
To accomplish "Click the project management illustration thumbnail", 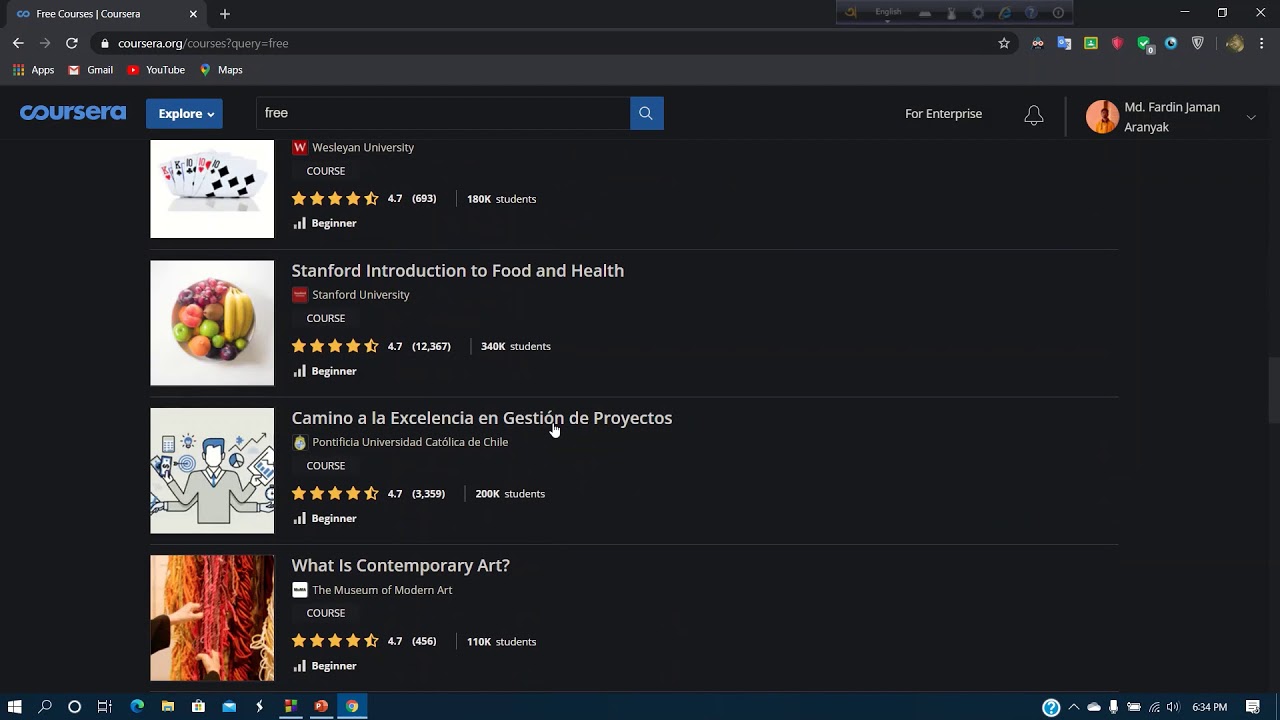I will pos(212,470).
